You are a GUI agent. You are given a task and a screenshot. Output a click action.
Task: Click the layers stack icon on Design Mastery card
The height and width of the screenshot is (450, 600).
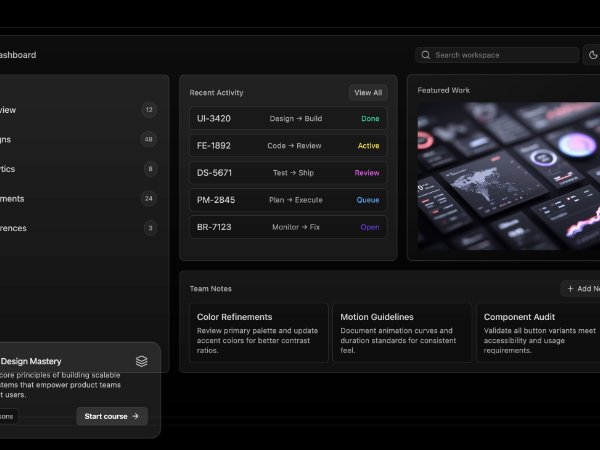(x=142, y=361)
